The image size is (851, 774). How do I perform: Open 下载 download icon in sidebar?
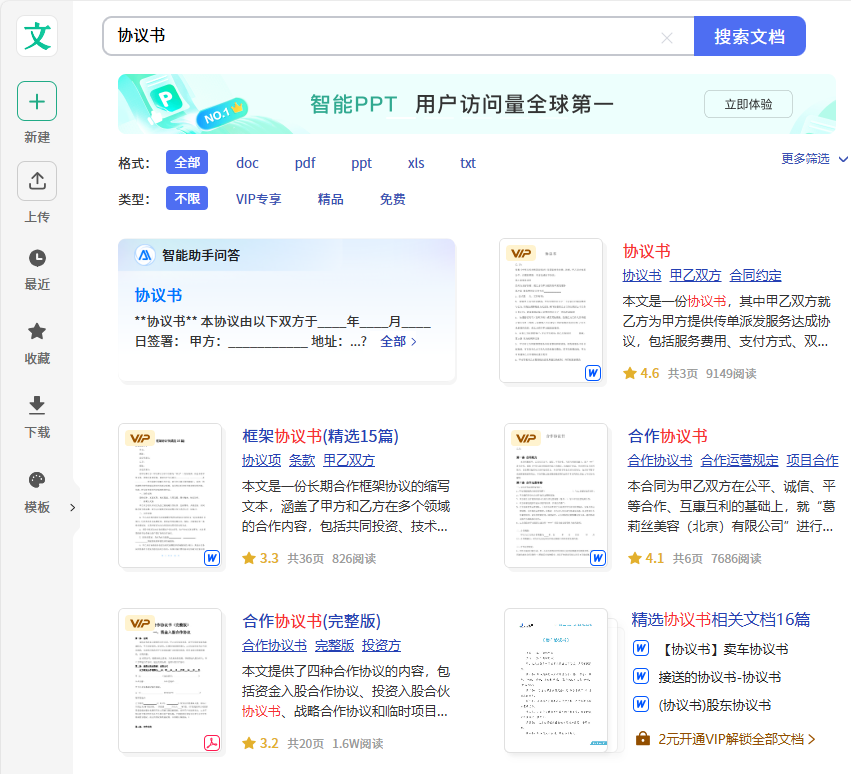click(x=37, y=405)
